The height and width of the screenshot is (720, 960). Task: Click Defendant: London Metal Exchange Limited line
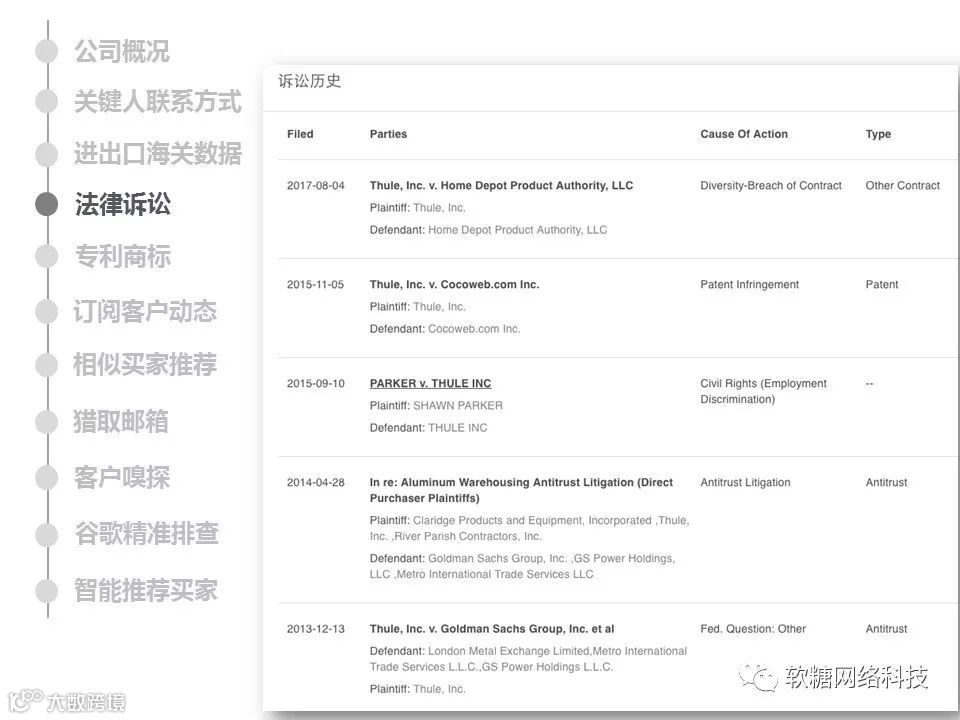pos(528,659)
